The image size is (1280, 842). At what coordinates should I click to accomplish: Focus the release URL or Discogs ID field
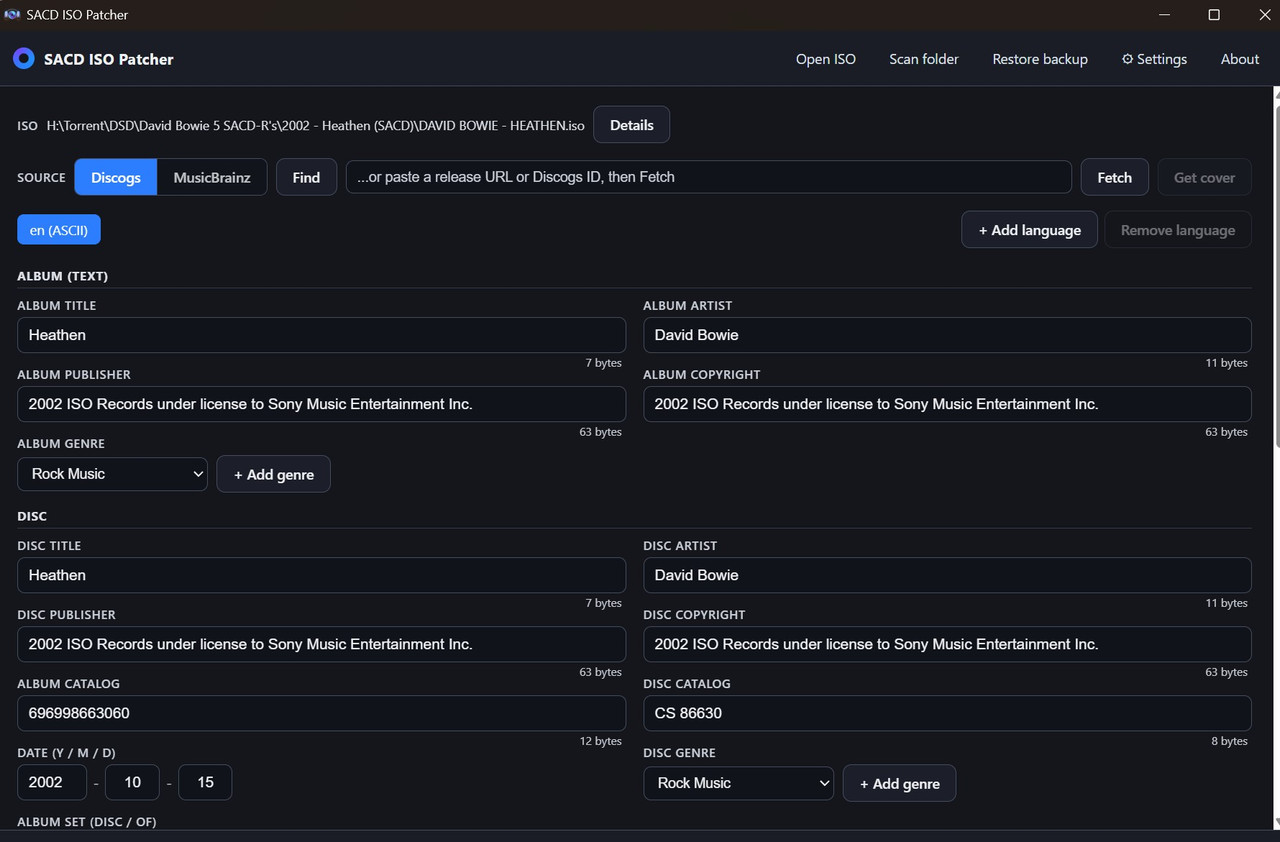click(709, 177)
